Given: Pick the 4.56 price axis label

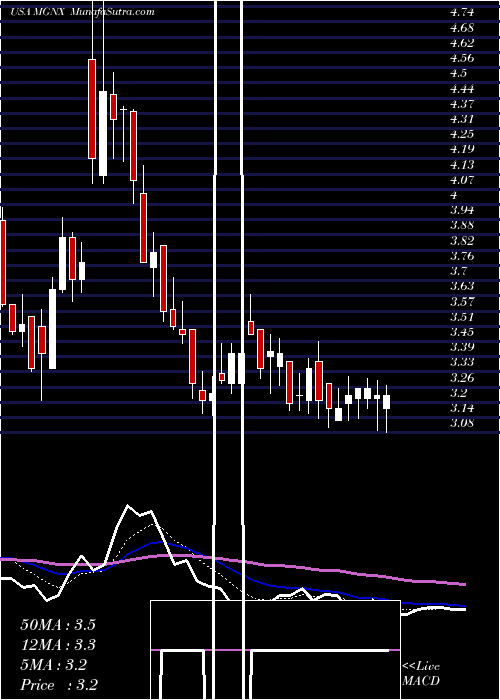Looking at the screenshot, I should click(462, 58).
